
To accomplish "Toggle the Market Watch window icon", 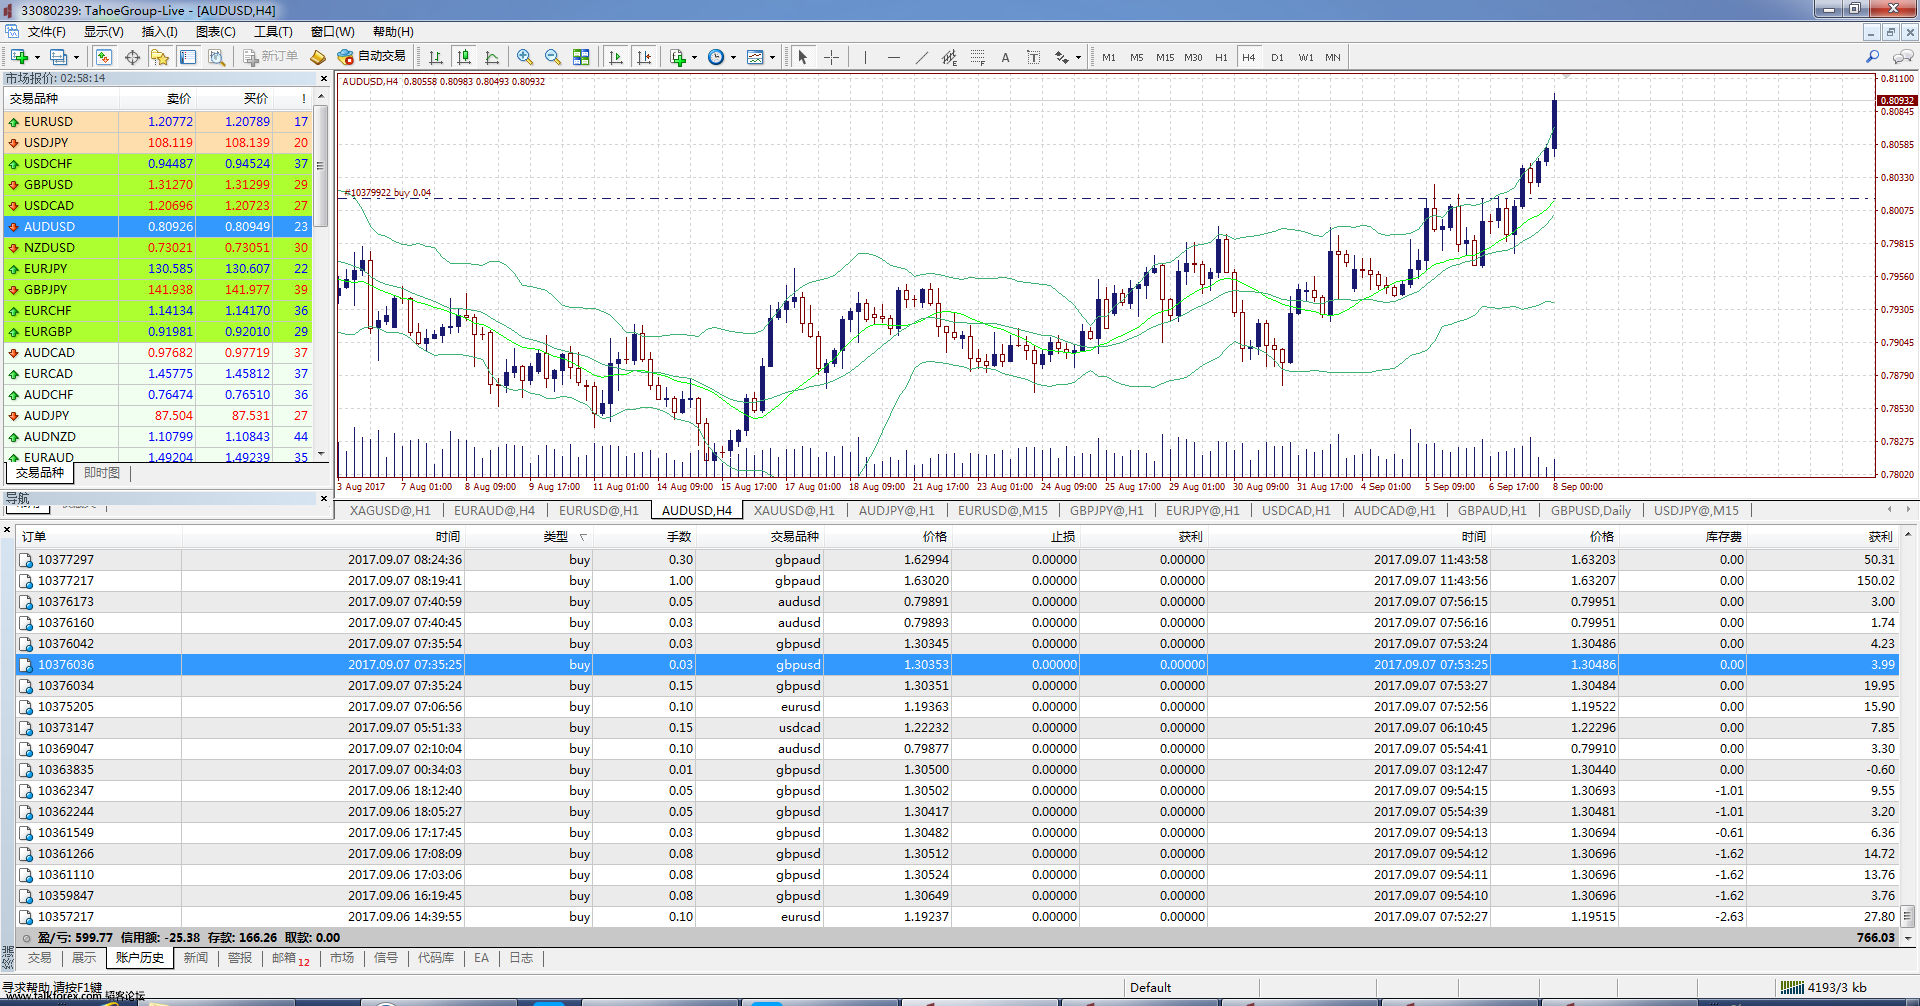I will coord(104,57).
